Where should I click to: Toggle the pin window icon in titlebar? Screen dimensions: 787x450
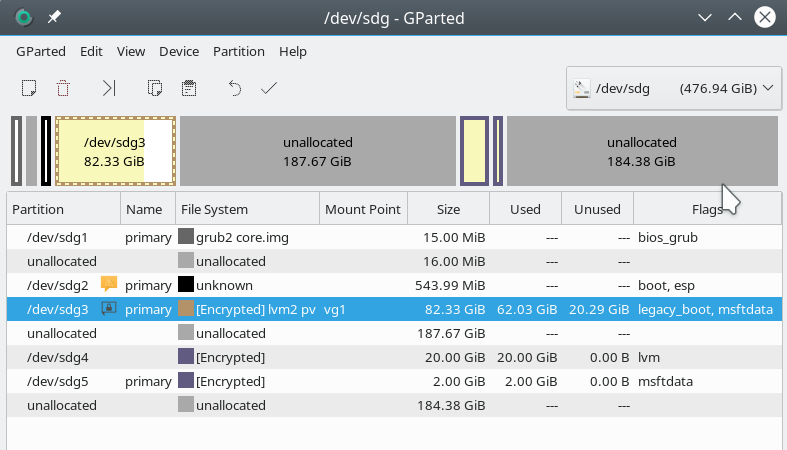pyautogui.click(x=54, y=18)
